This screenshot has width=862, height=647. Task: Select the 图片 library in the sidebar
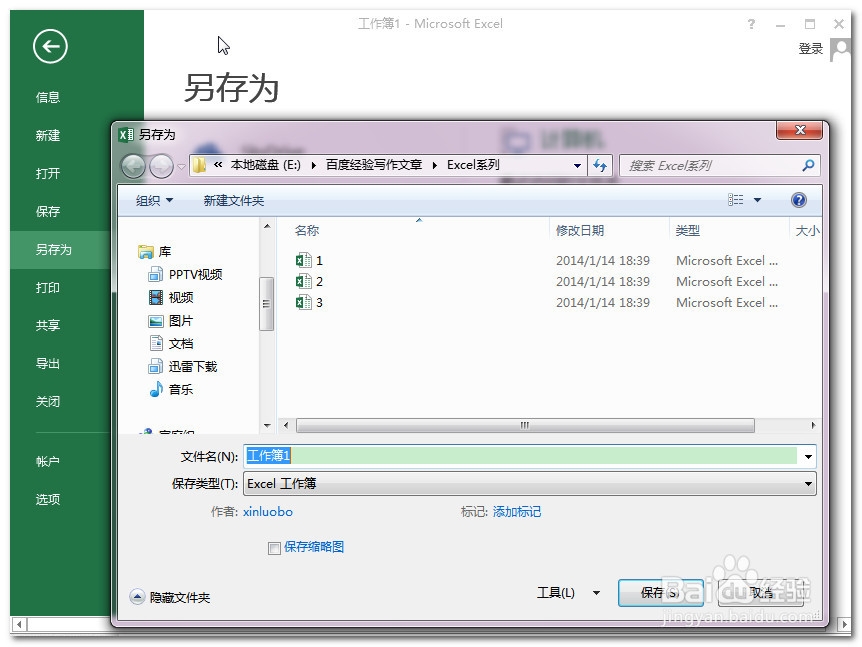(180, 320)
